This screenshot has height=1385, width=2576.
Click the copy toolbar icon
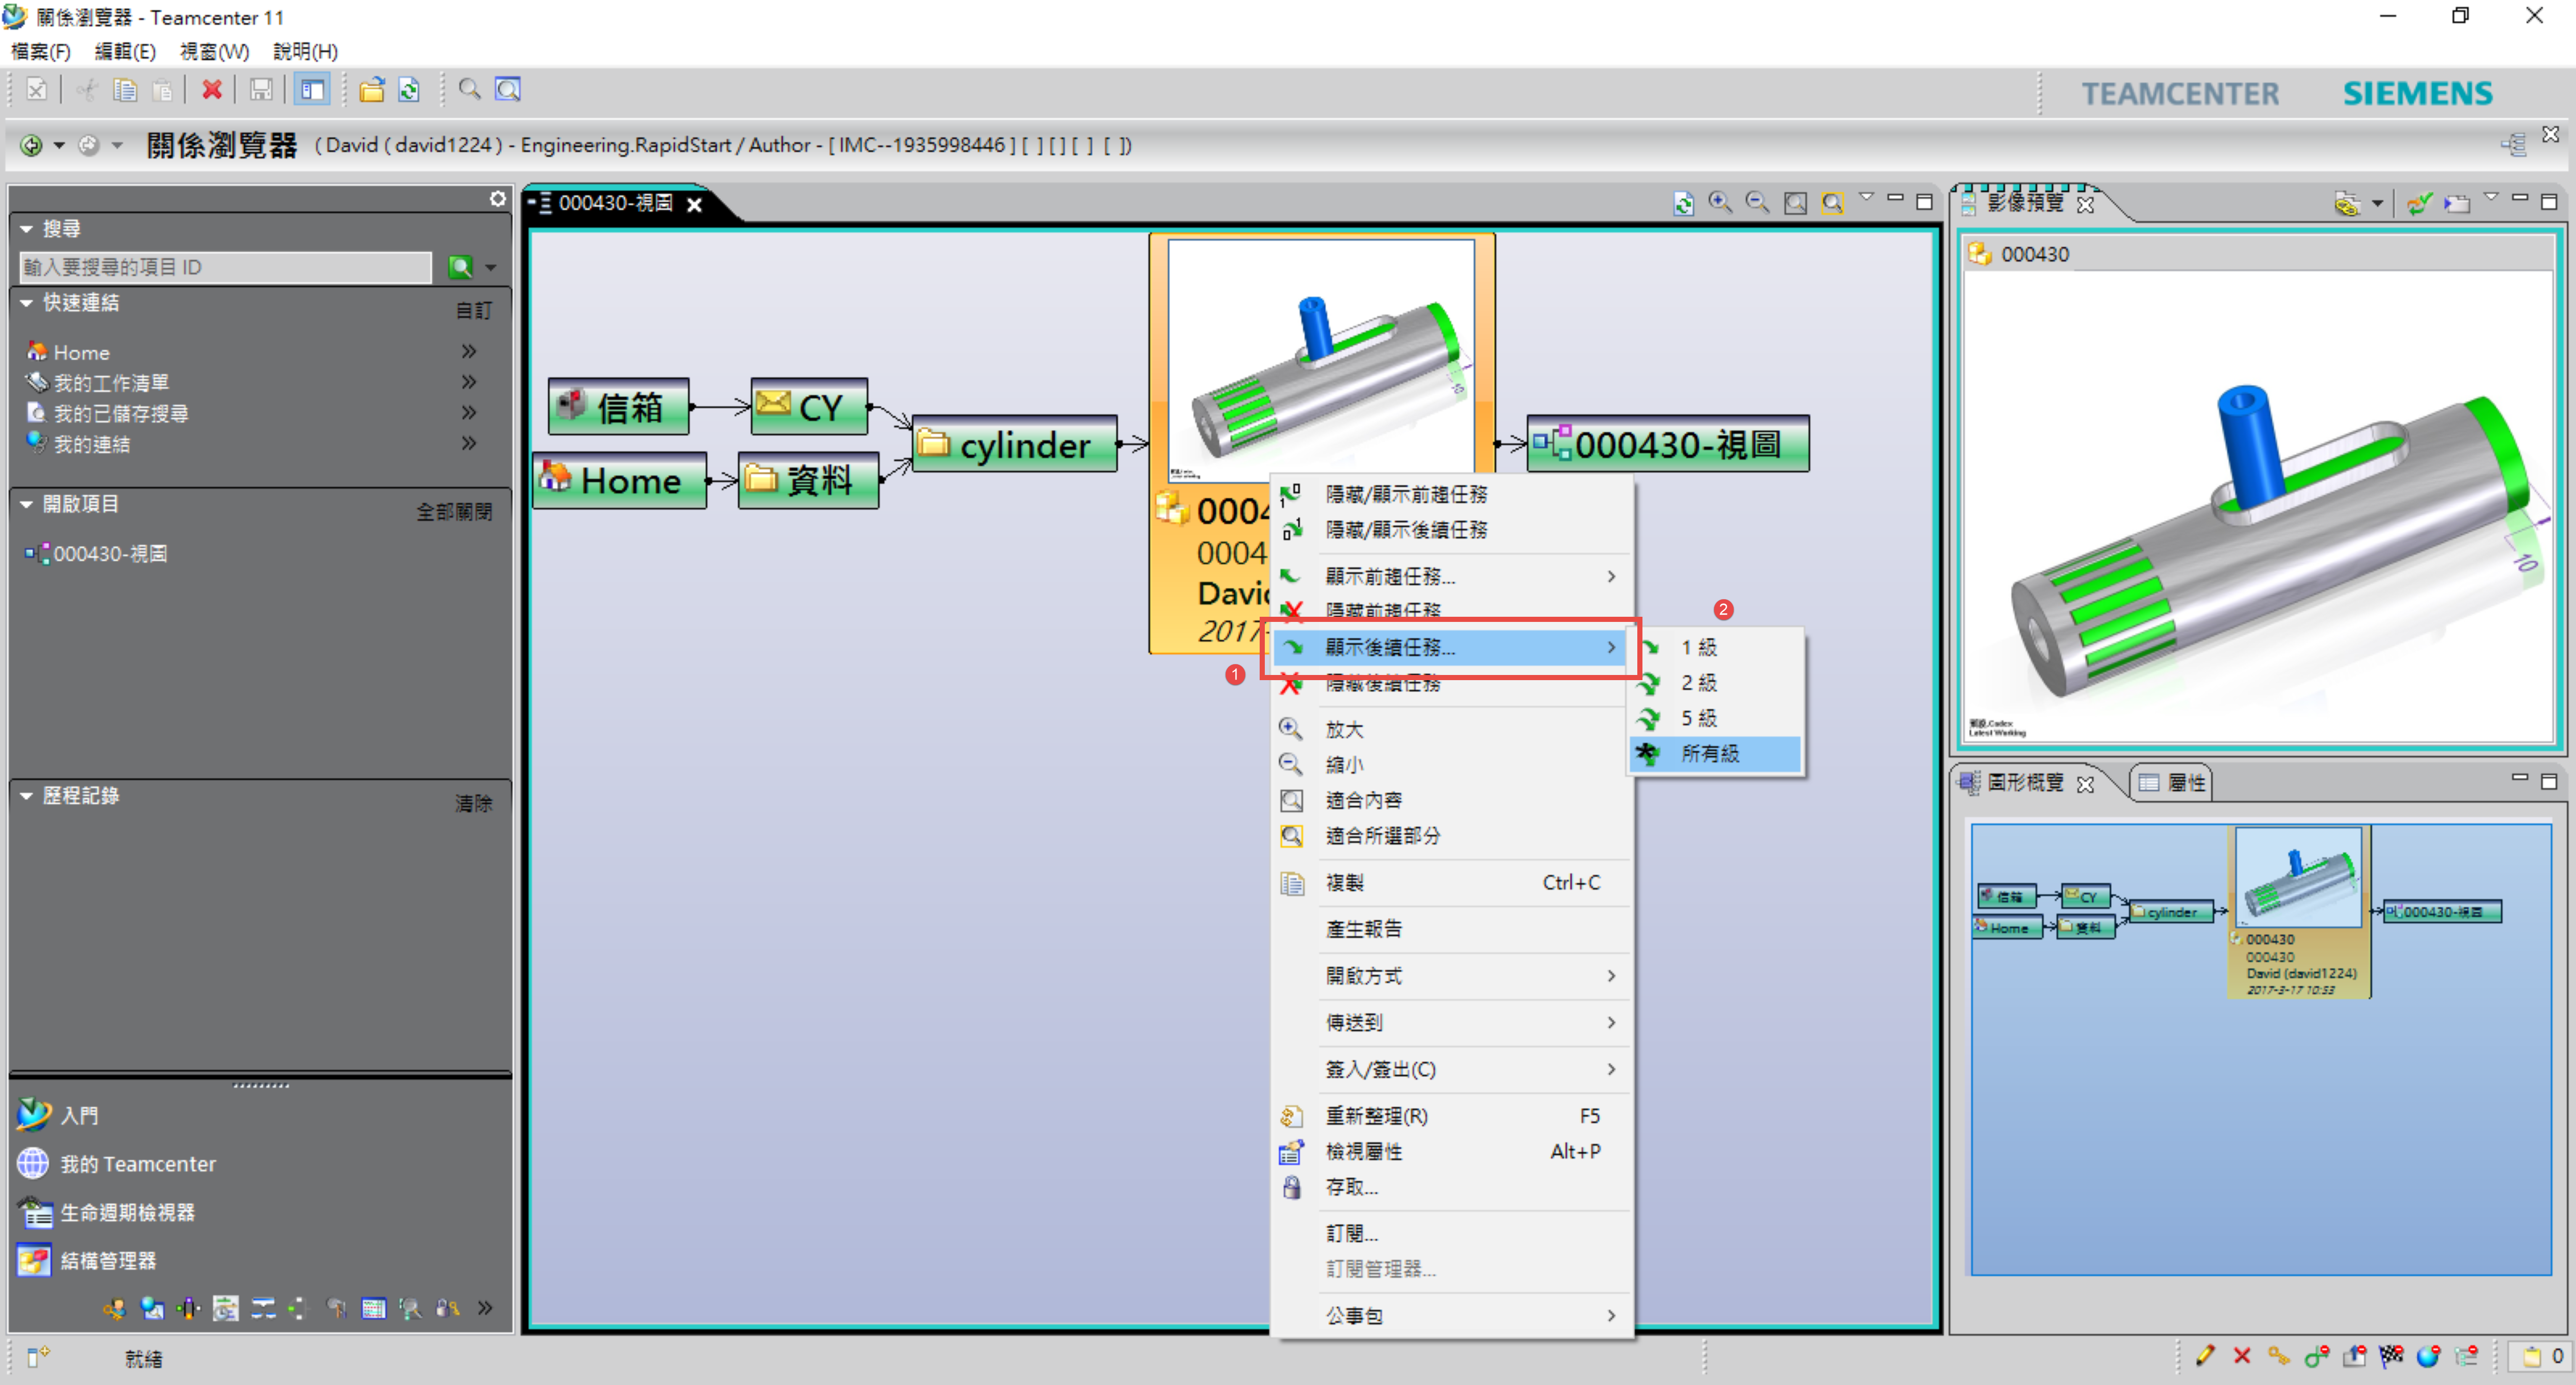coord(125,90)
